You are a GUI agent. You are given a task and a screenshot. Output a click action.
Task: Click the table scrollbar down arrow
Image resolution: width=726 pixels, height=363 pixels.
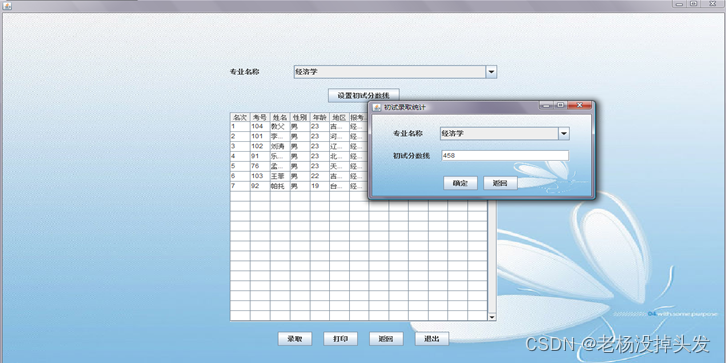pos(492,317)
